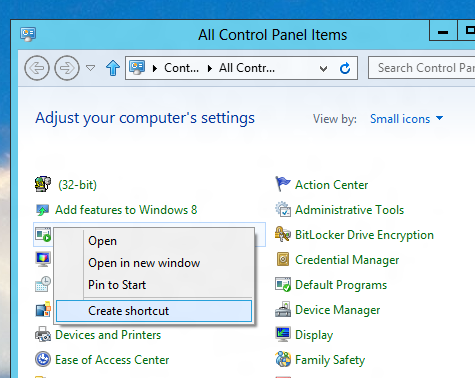Open Default Programs

[x=341, y=285]
